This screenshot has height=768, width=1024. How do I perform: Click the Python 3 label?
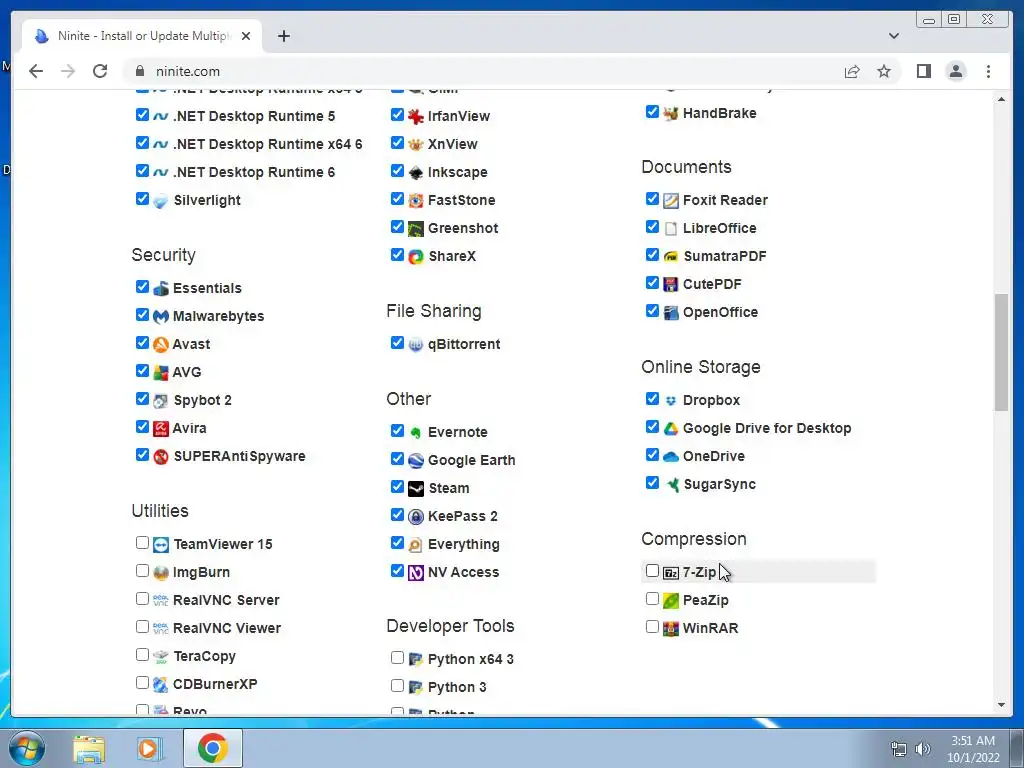[456, 687]
